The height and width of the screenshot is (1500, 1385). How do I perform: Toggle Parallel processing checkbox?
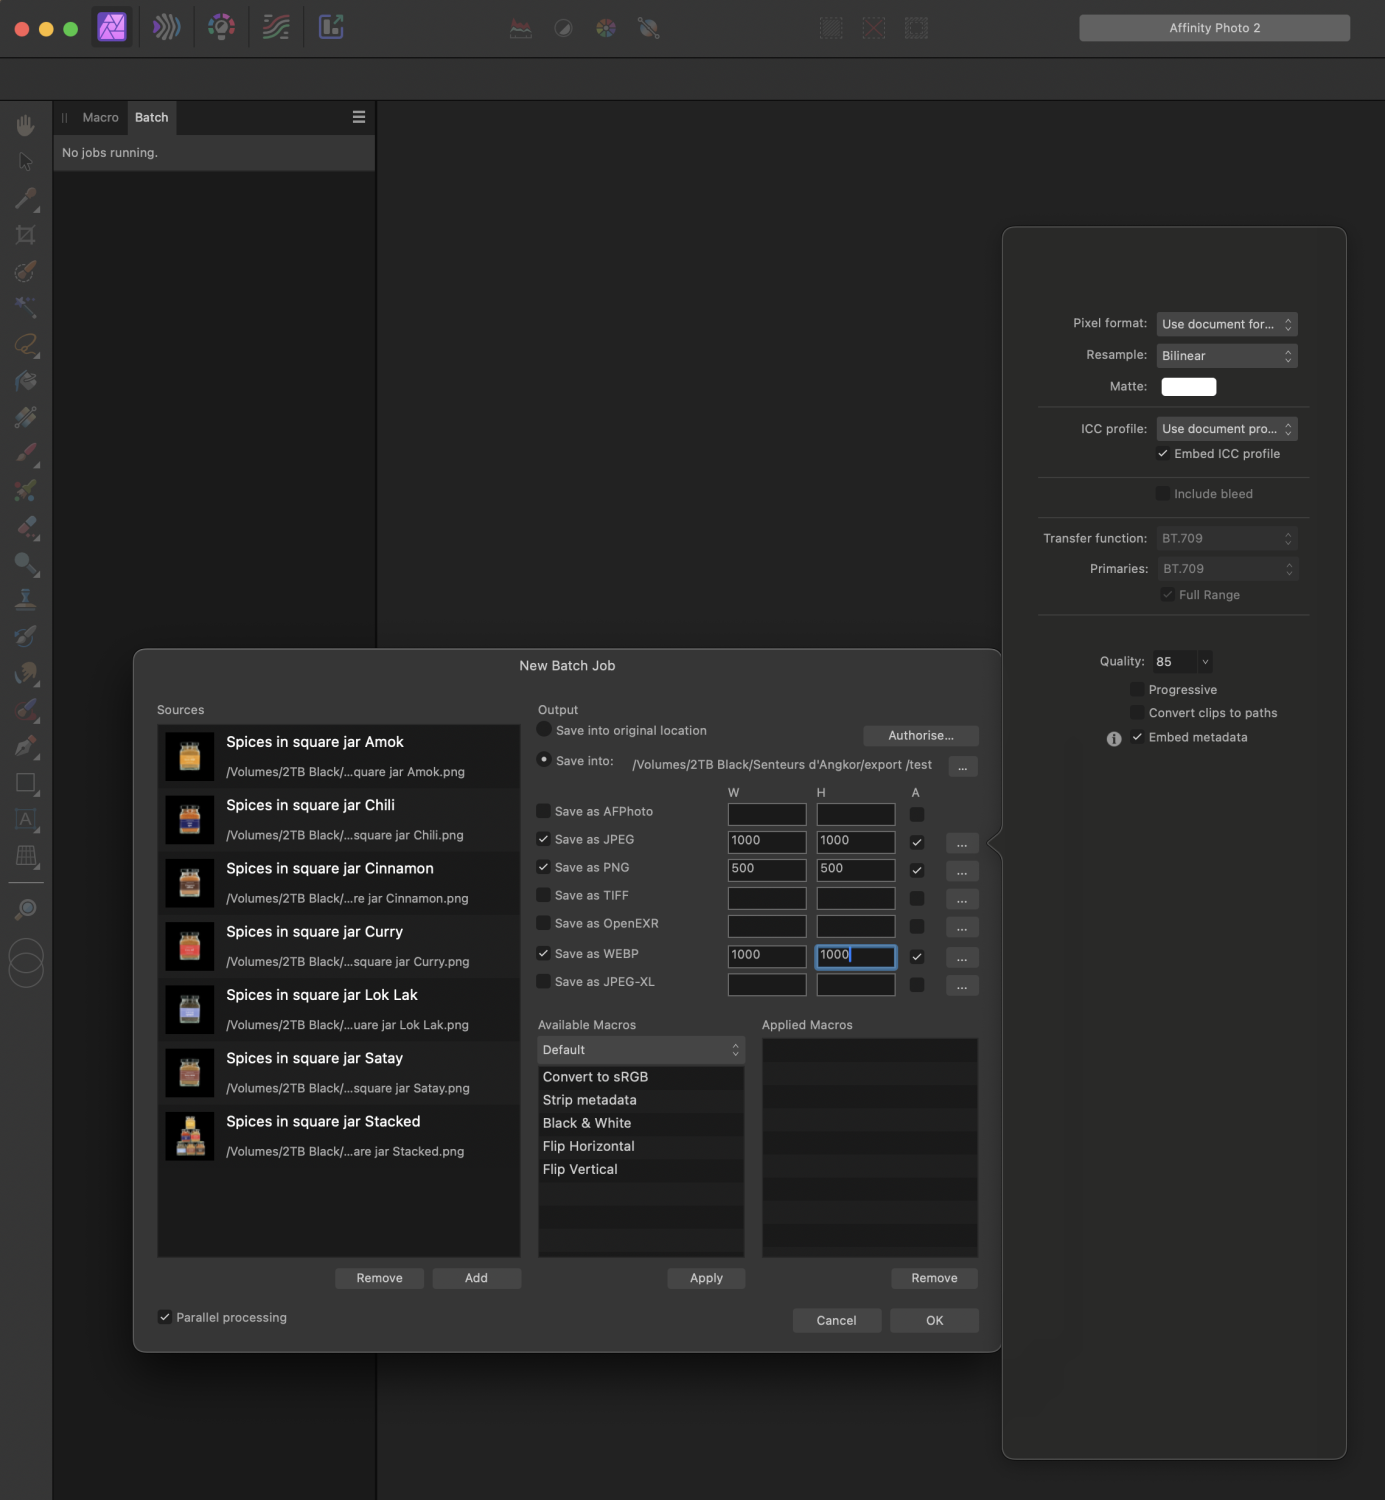pyautogui.click(x=165, y=1317)
